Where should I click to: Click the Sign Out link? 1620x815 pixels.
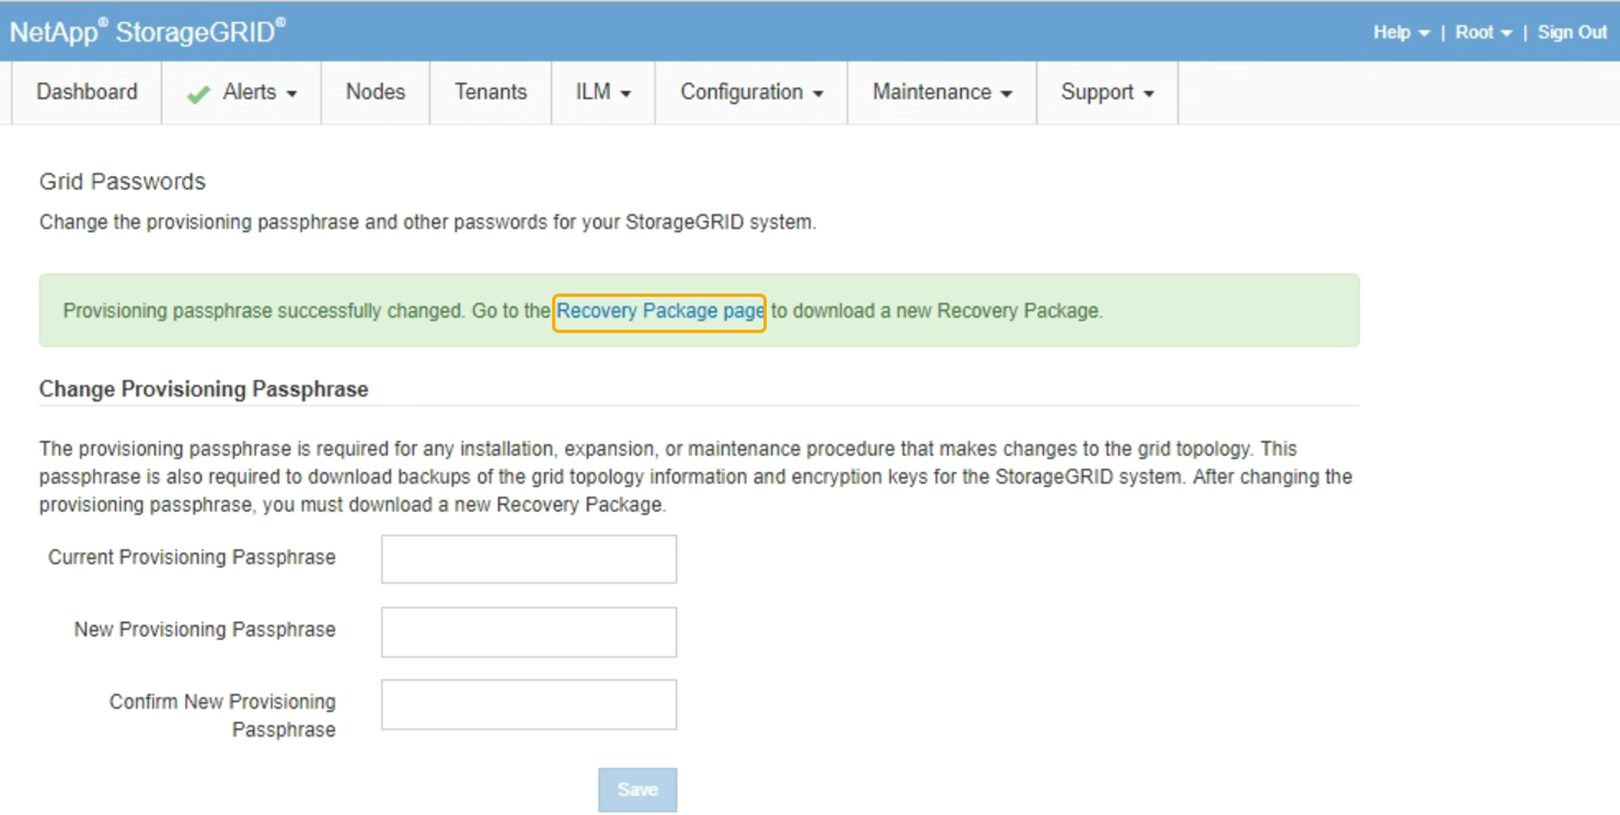1571,33
